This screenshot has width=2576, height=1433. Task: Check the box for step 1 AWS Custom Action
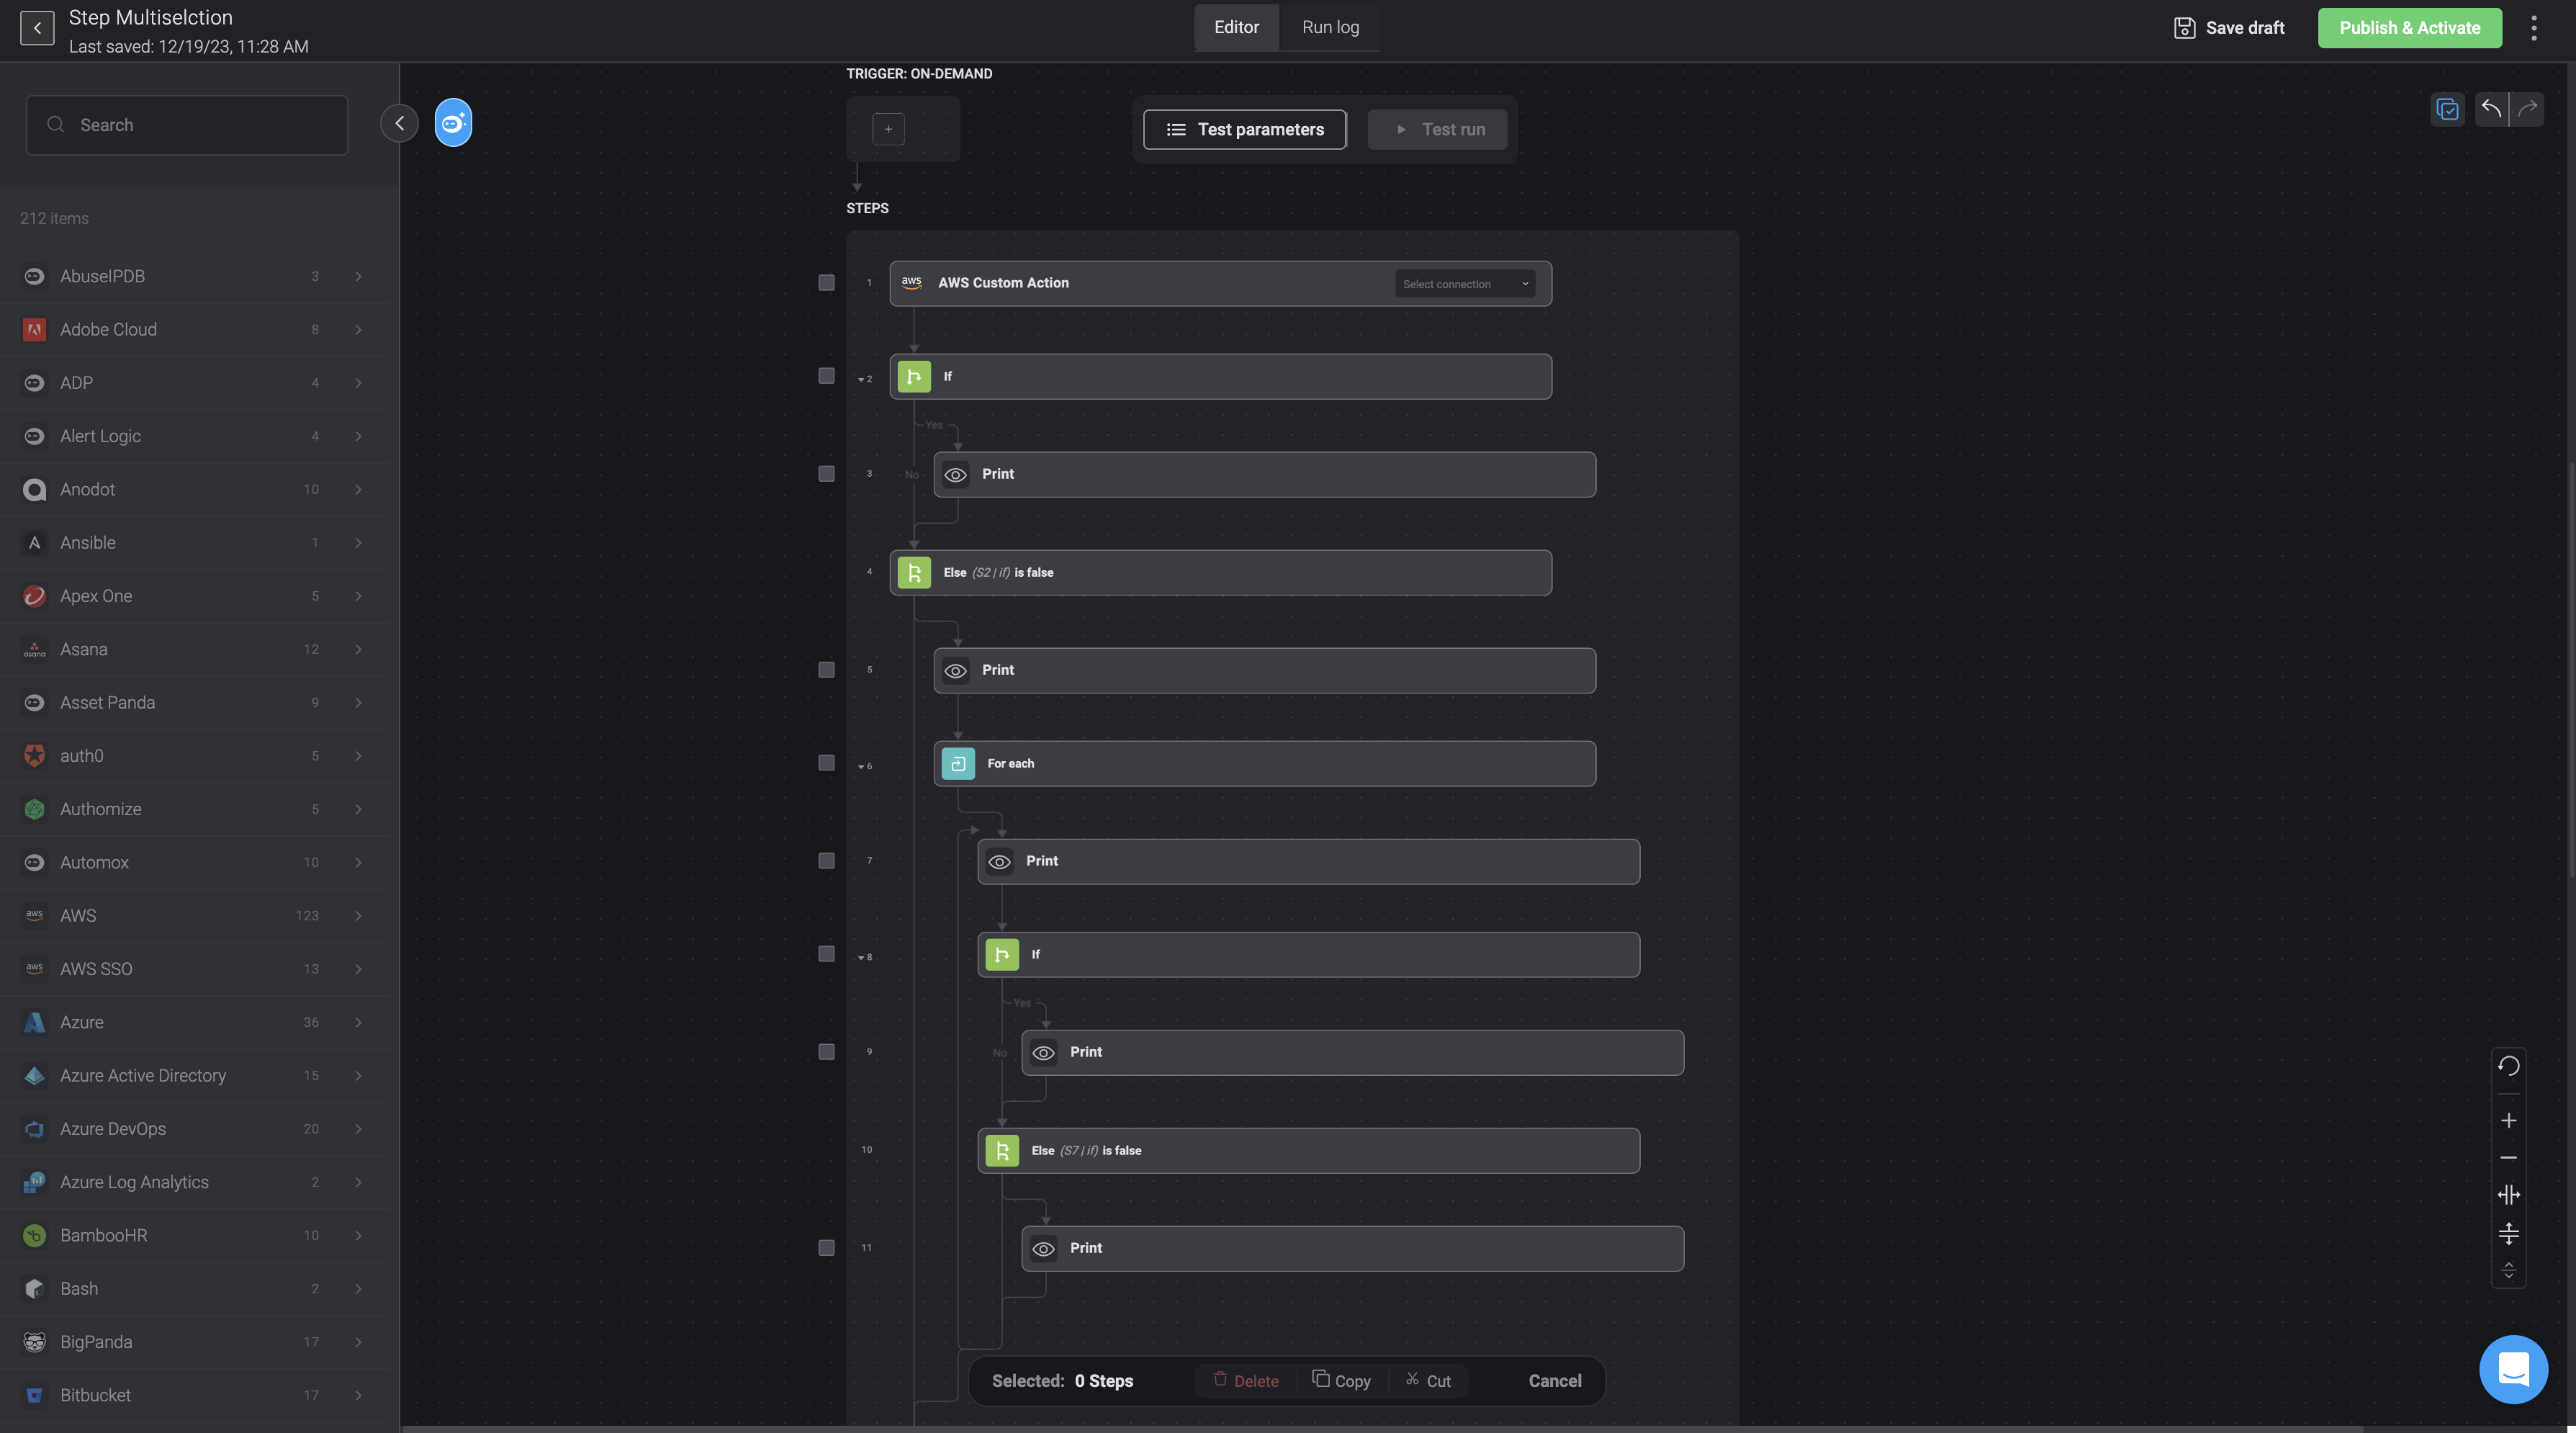[x=826, y=283]
